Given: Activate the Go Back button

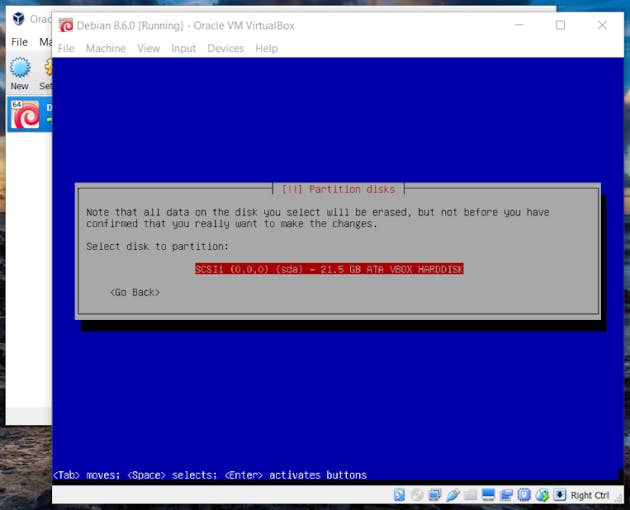Looking at the screenshot, I should (x=135, y=292).
